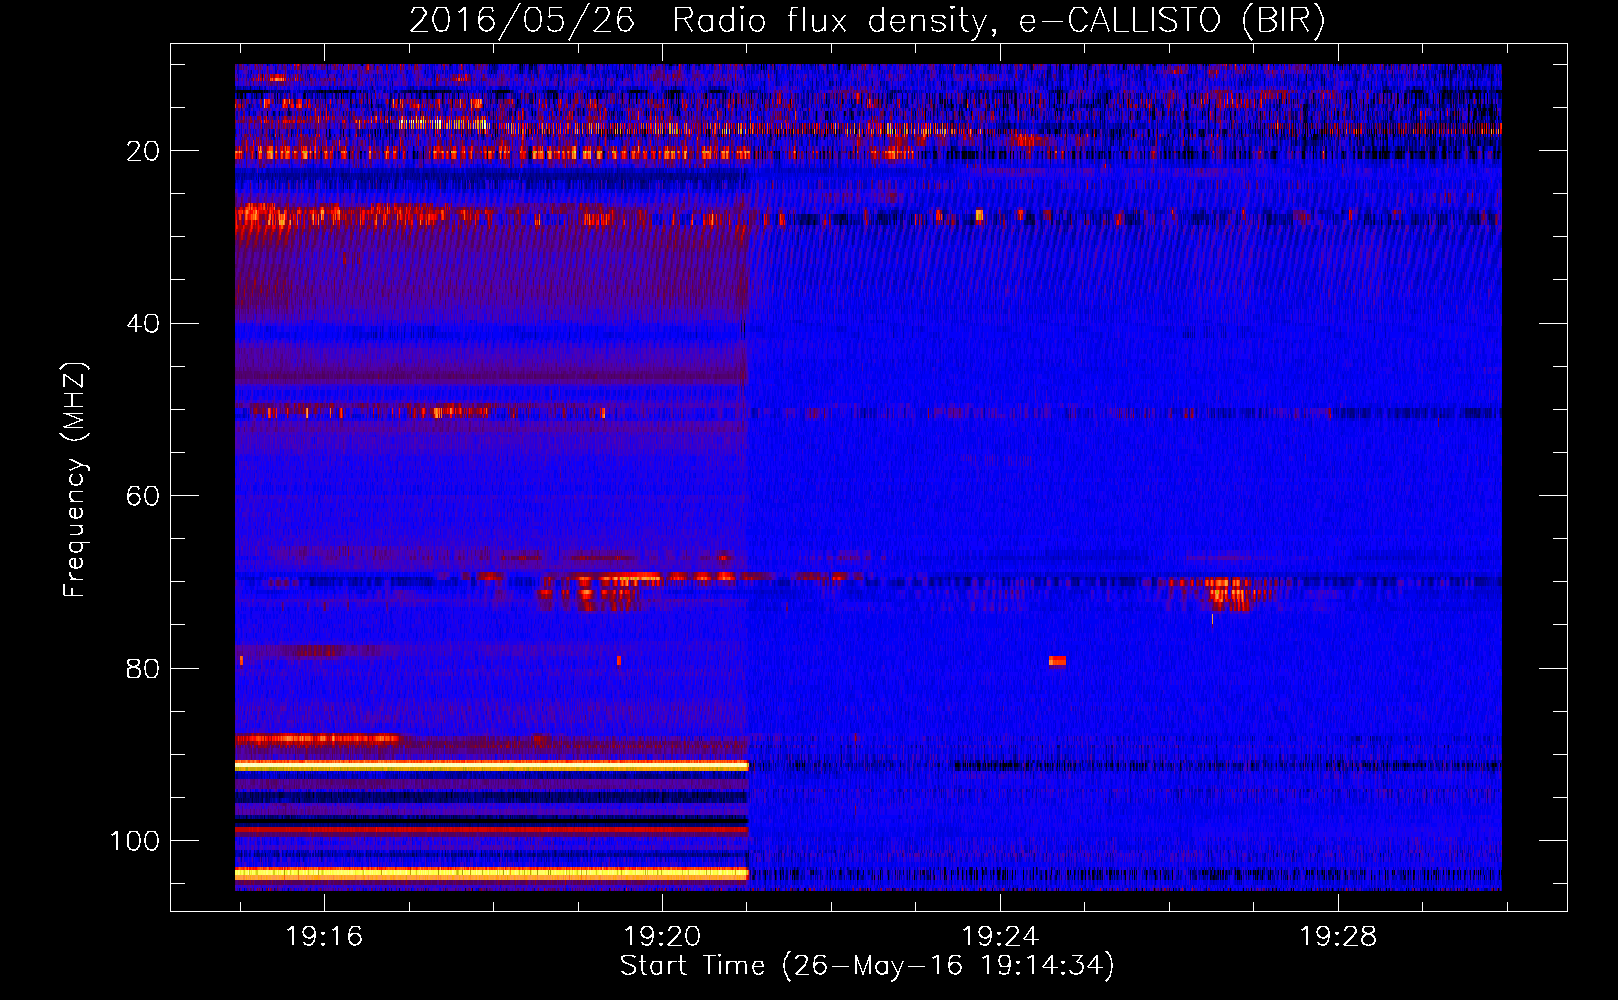Select the 'Frequency (MHz)' y-axis label
1618x1000 pixels.
pos(75,480)
